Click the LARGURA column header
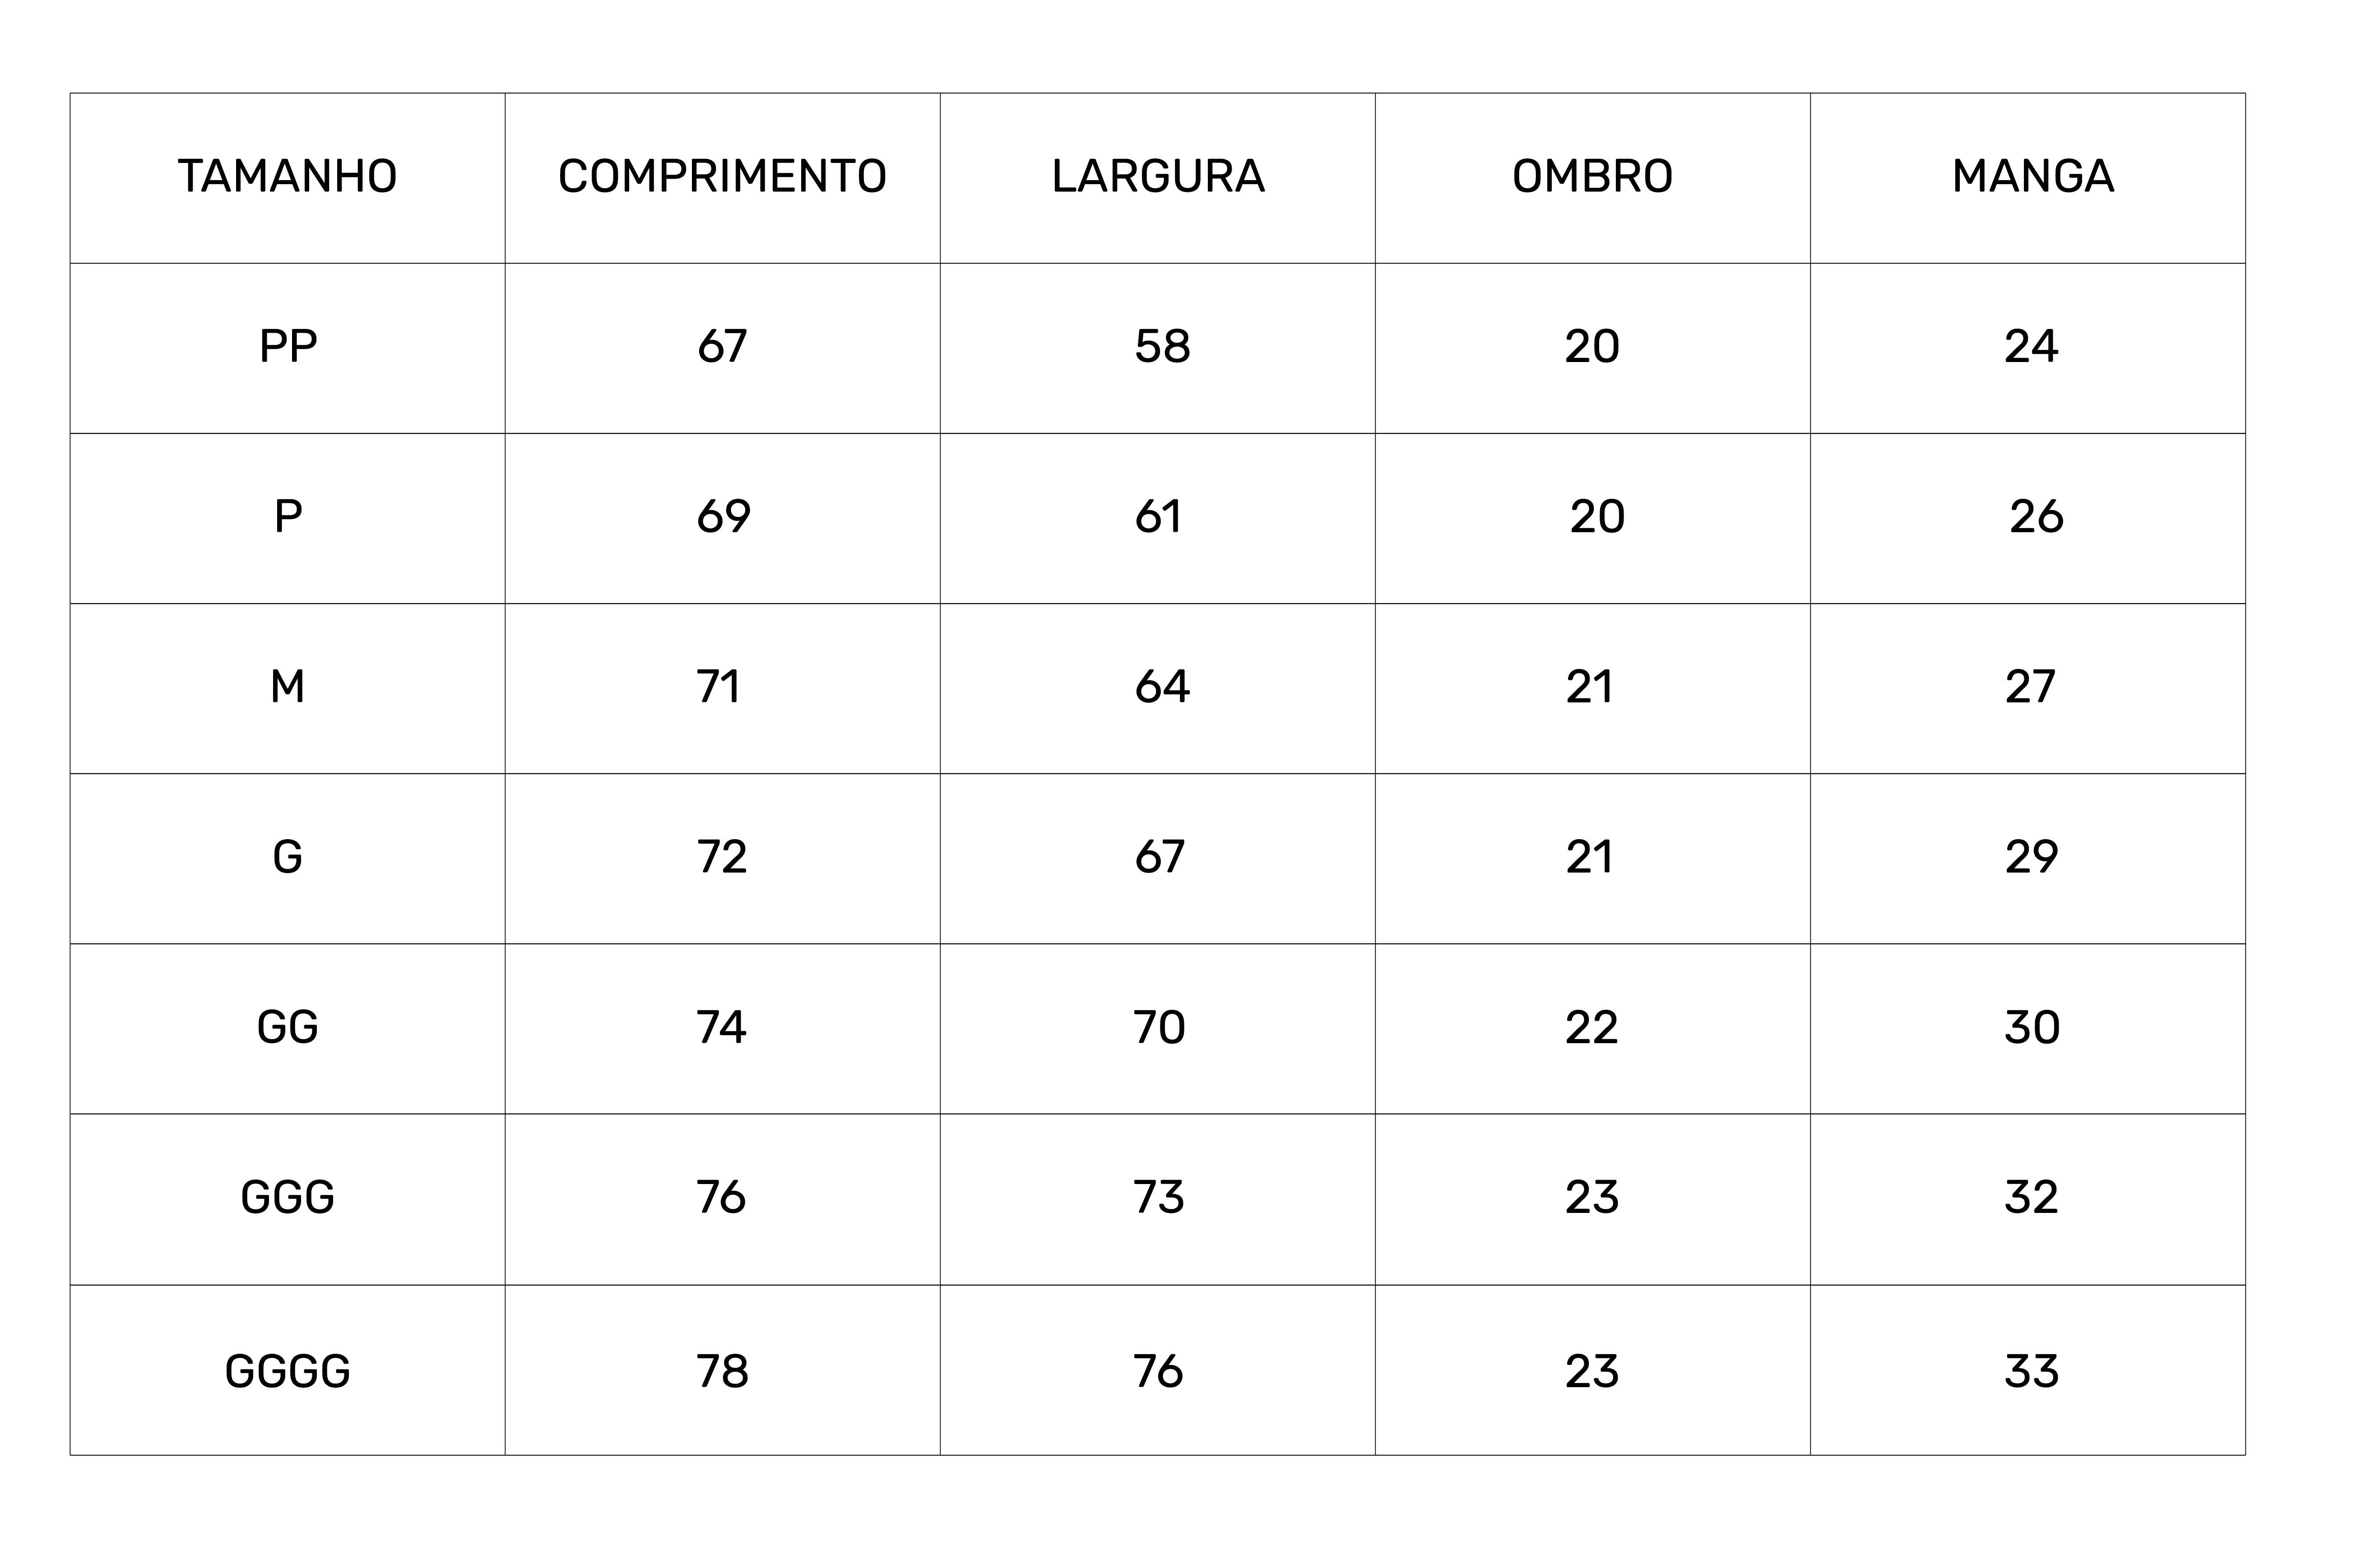 tap(1158, 177)
